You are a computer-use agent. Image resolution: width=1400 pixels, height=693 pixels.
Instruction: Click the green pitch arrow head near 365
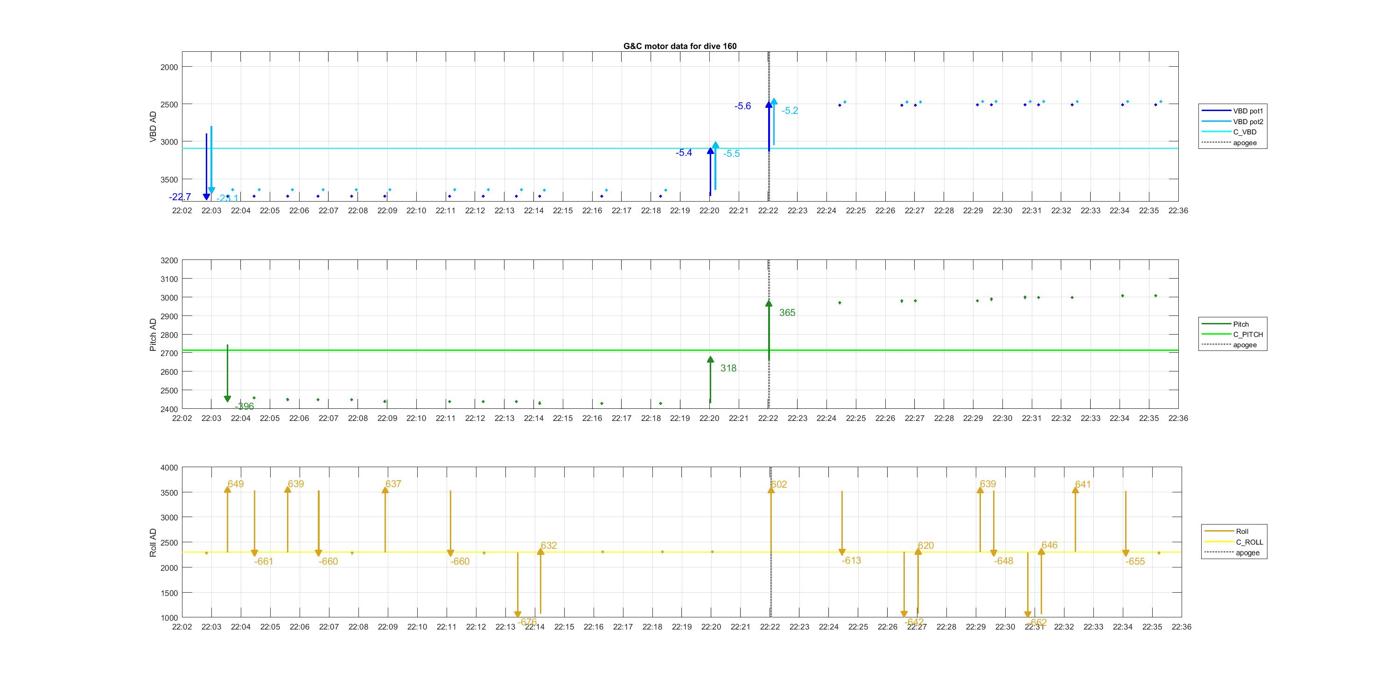[769, 303]
